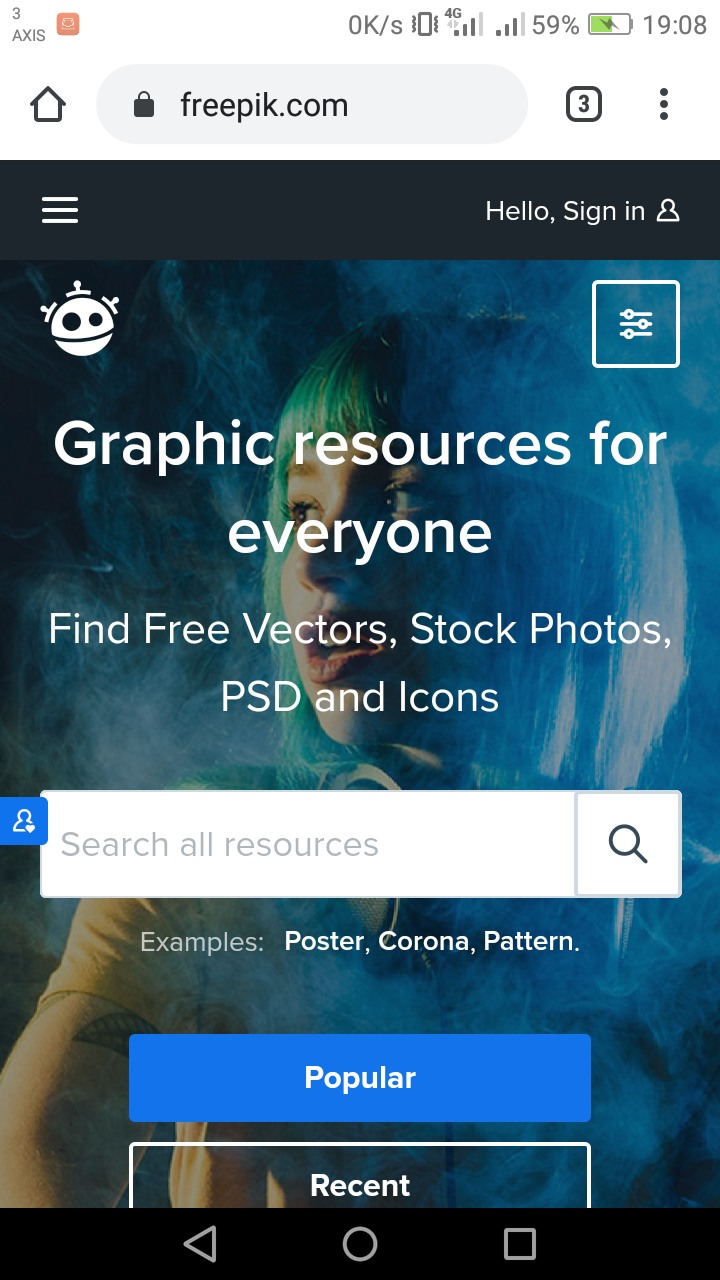Tap the Android back navigation button

[201, 1244]
